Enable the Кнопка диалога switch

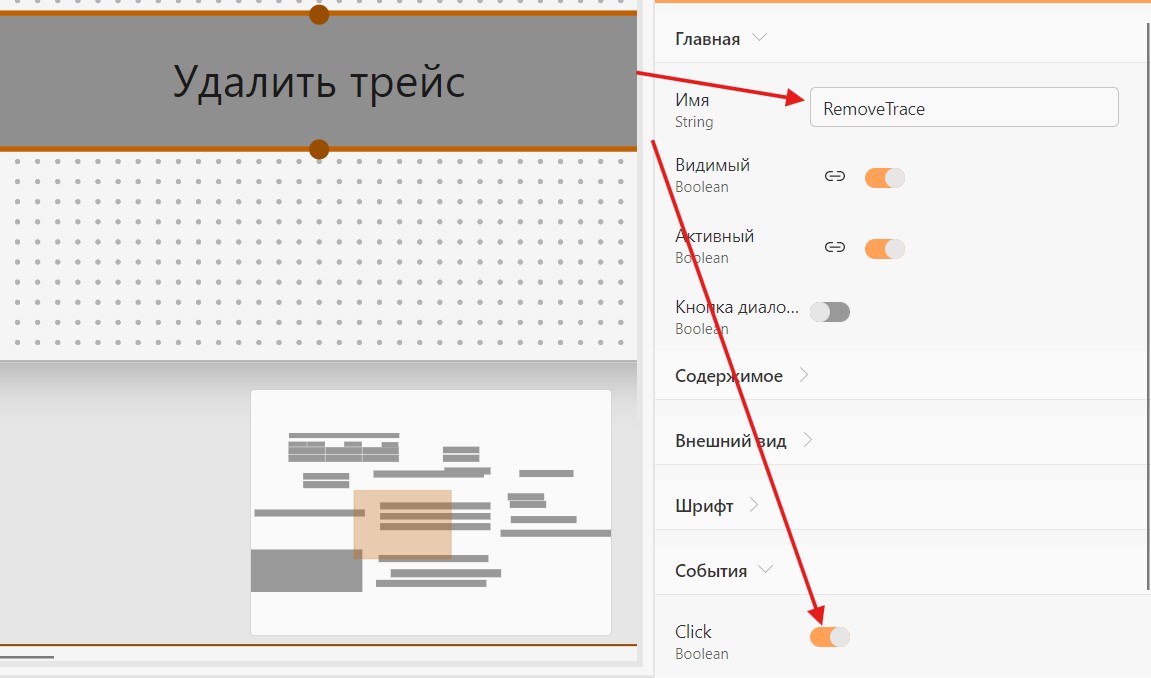(x=830, y=312)
